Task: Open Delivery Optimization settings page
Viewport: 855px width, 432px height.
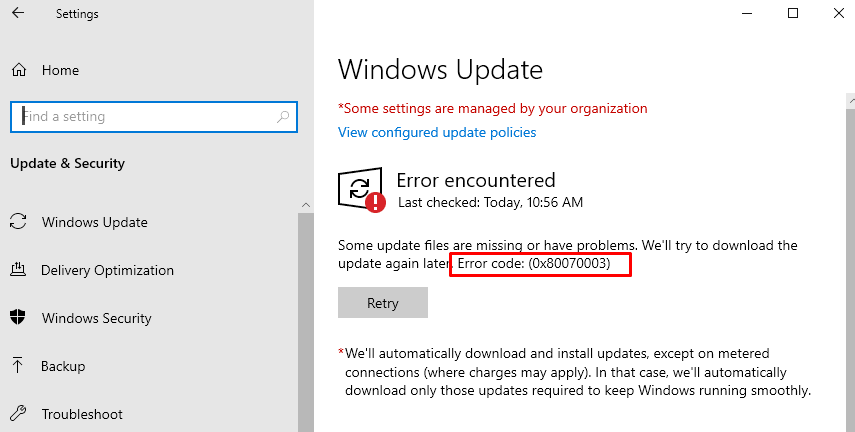Action: (x=107, y=270)
